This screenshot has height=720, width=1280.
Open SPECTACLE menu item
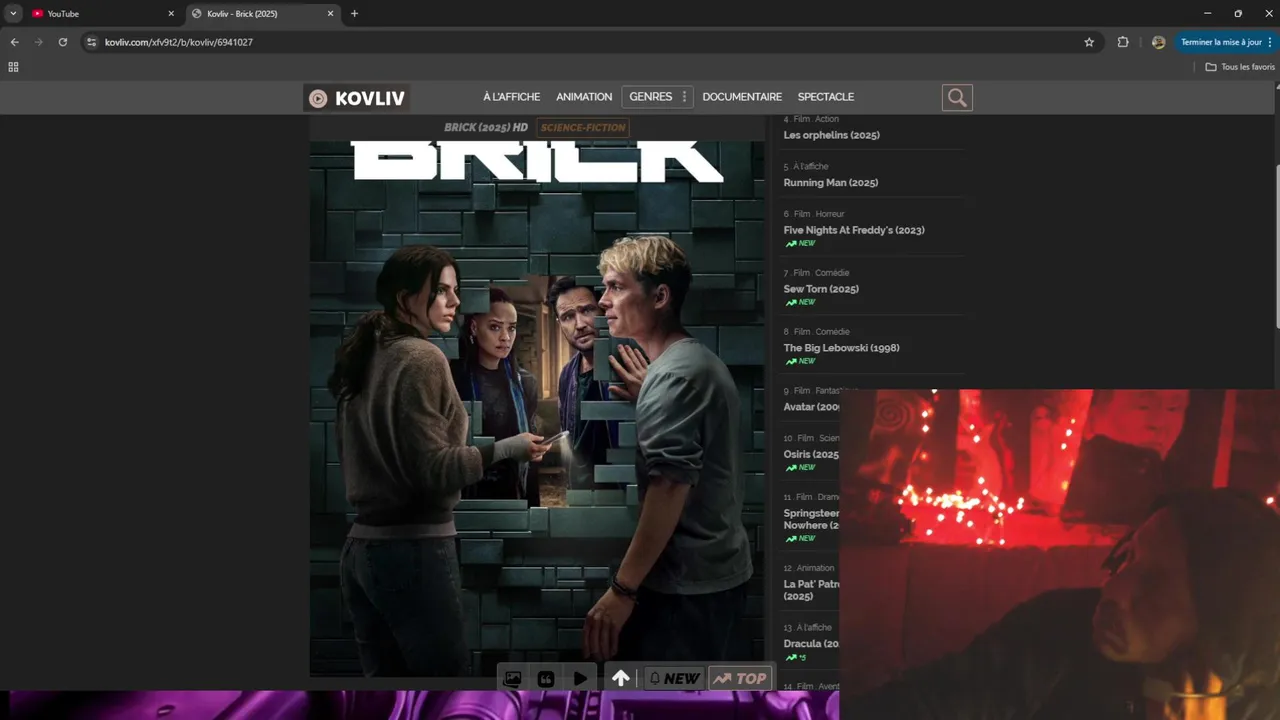point(826,97)
